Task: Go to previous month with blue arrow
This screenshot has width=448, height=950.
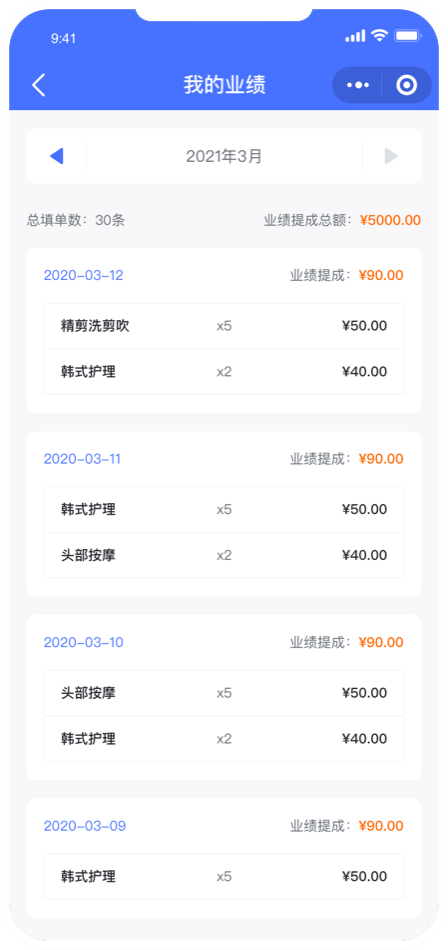Action: pos(56,156)
